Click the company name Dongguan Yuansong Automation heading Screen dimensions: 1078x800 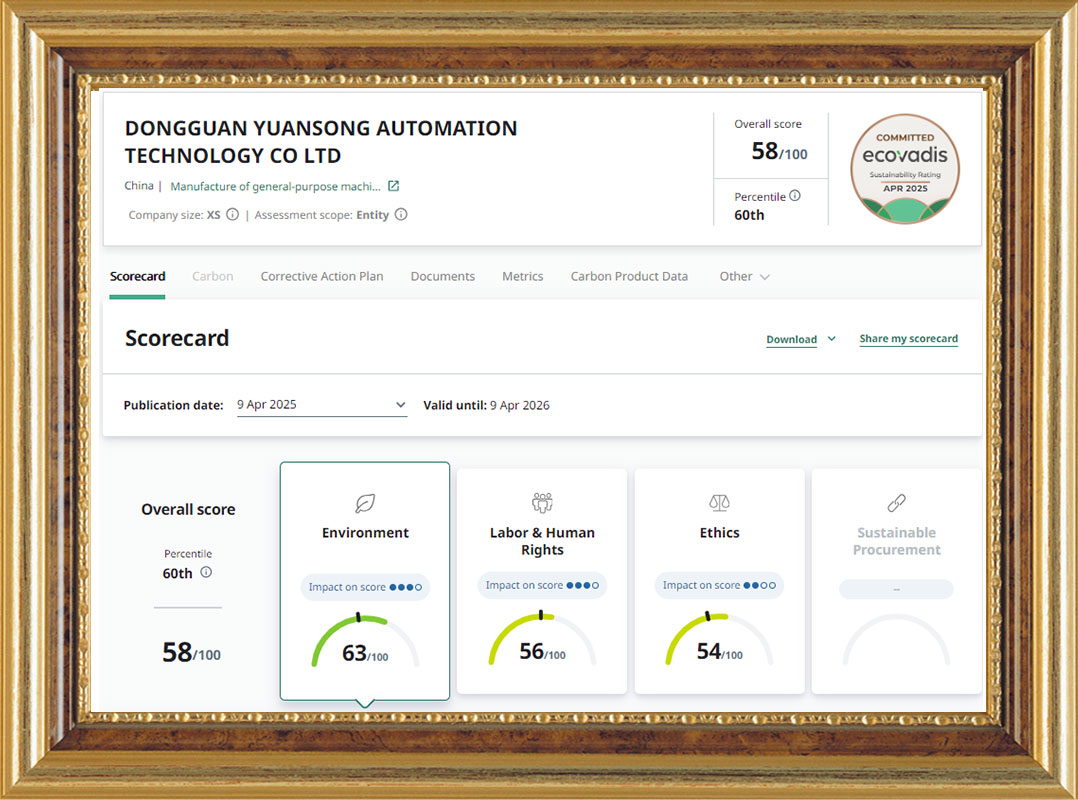tap(320, 142)
